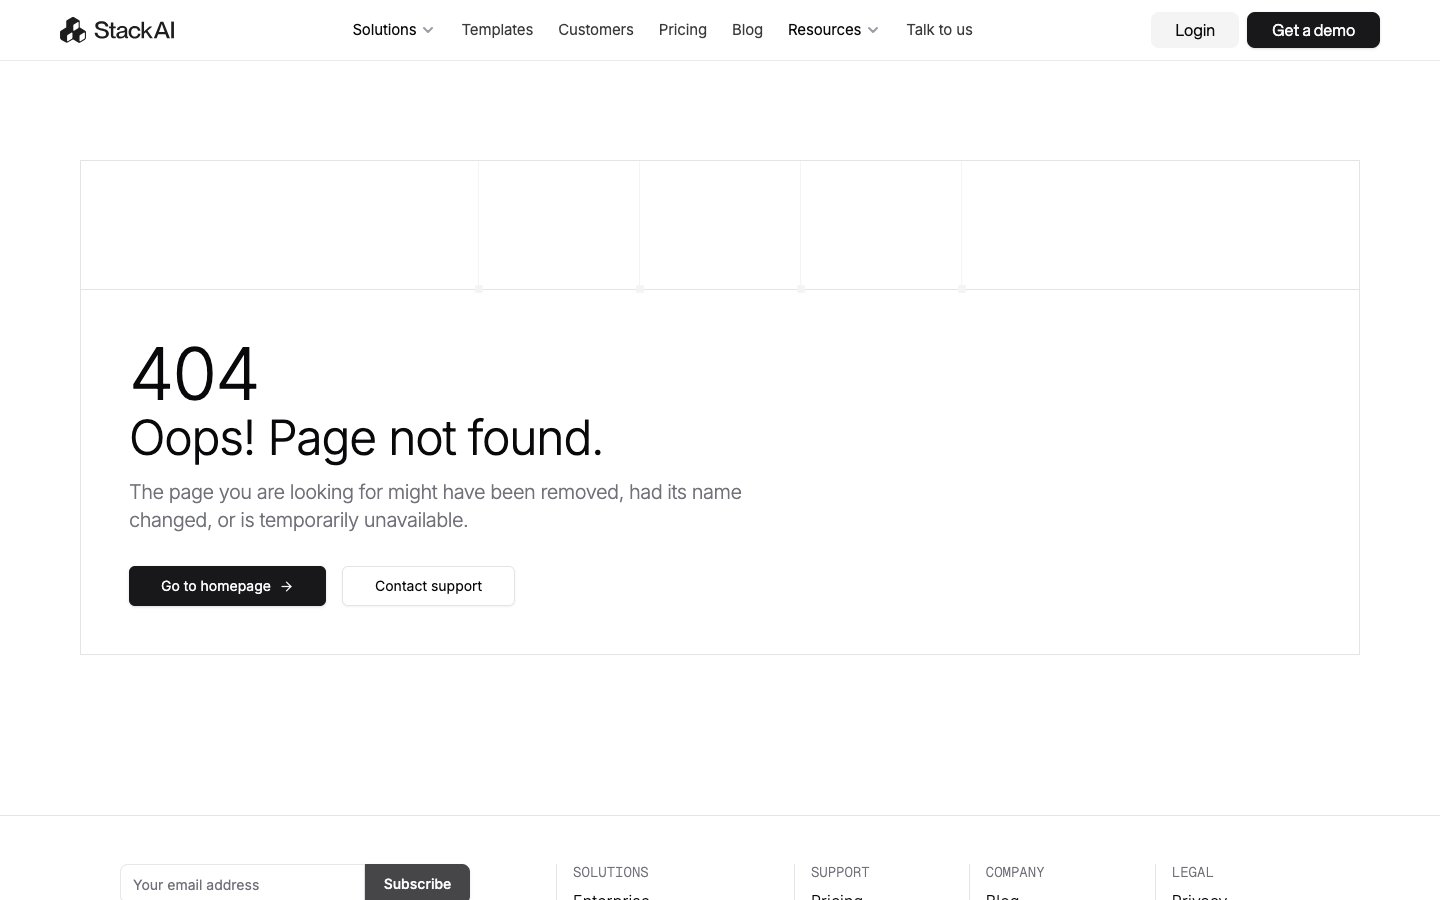Viewport: 1440px width, 900px height.
Task: Click Talk to us in the navbar
Action: pyautogui.click(x=939, y=30)
